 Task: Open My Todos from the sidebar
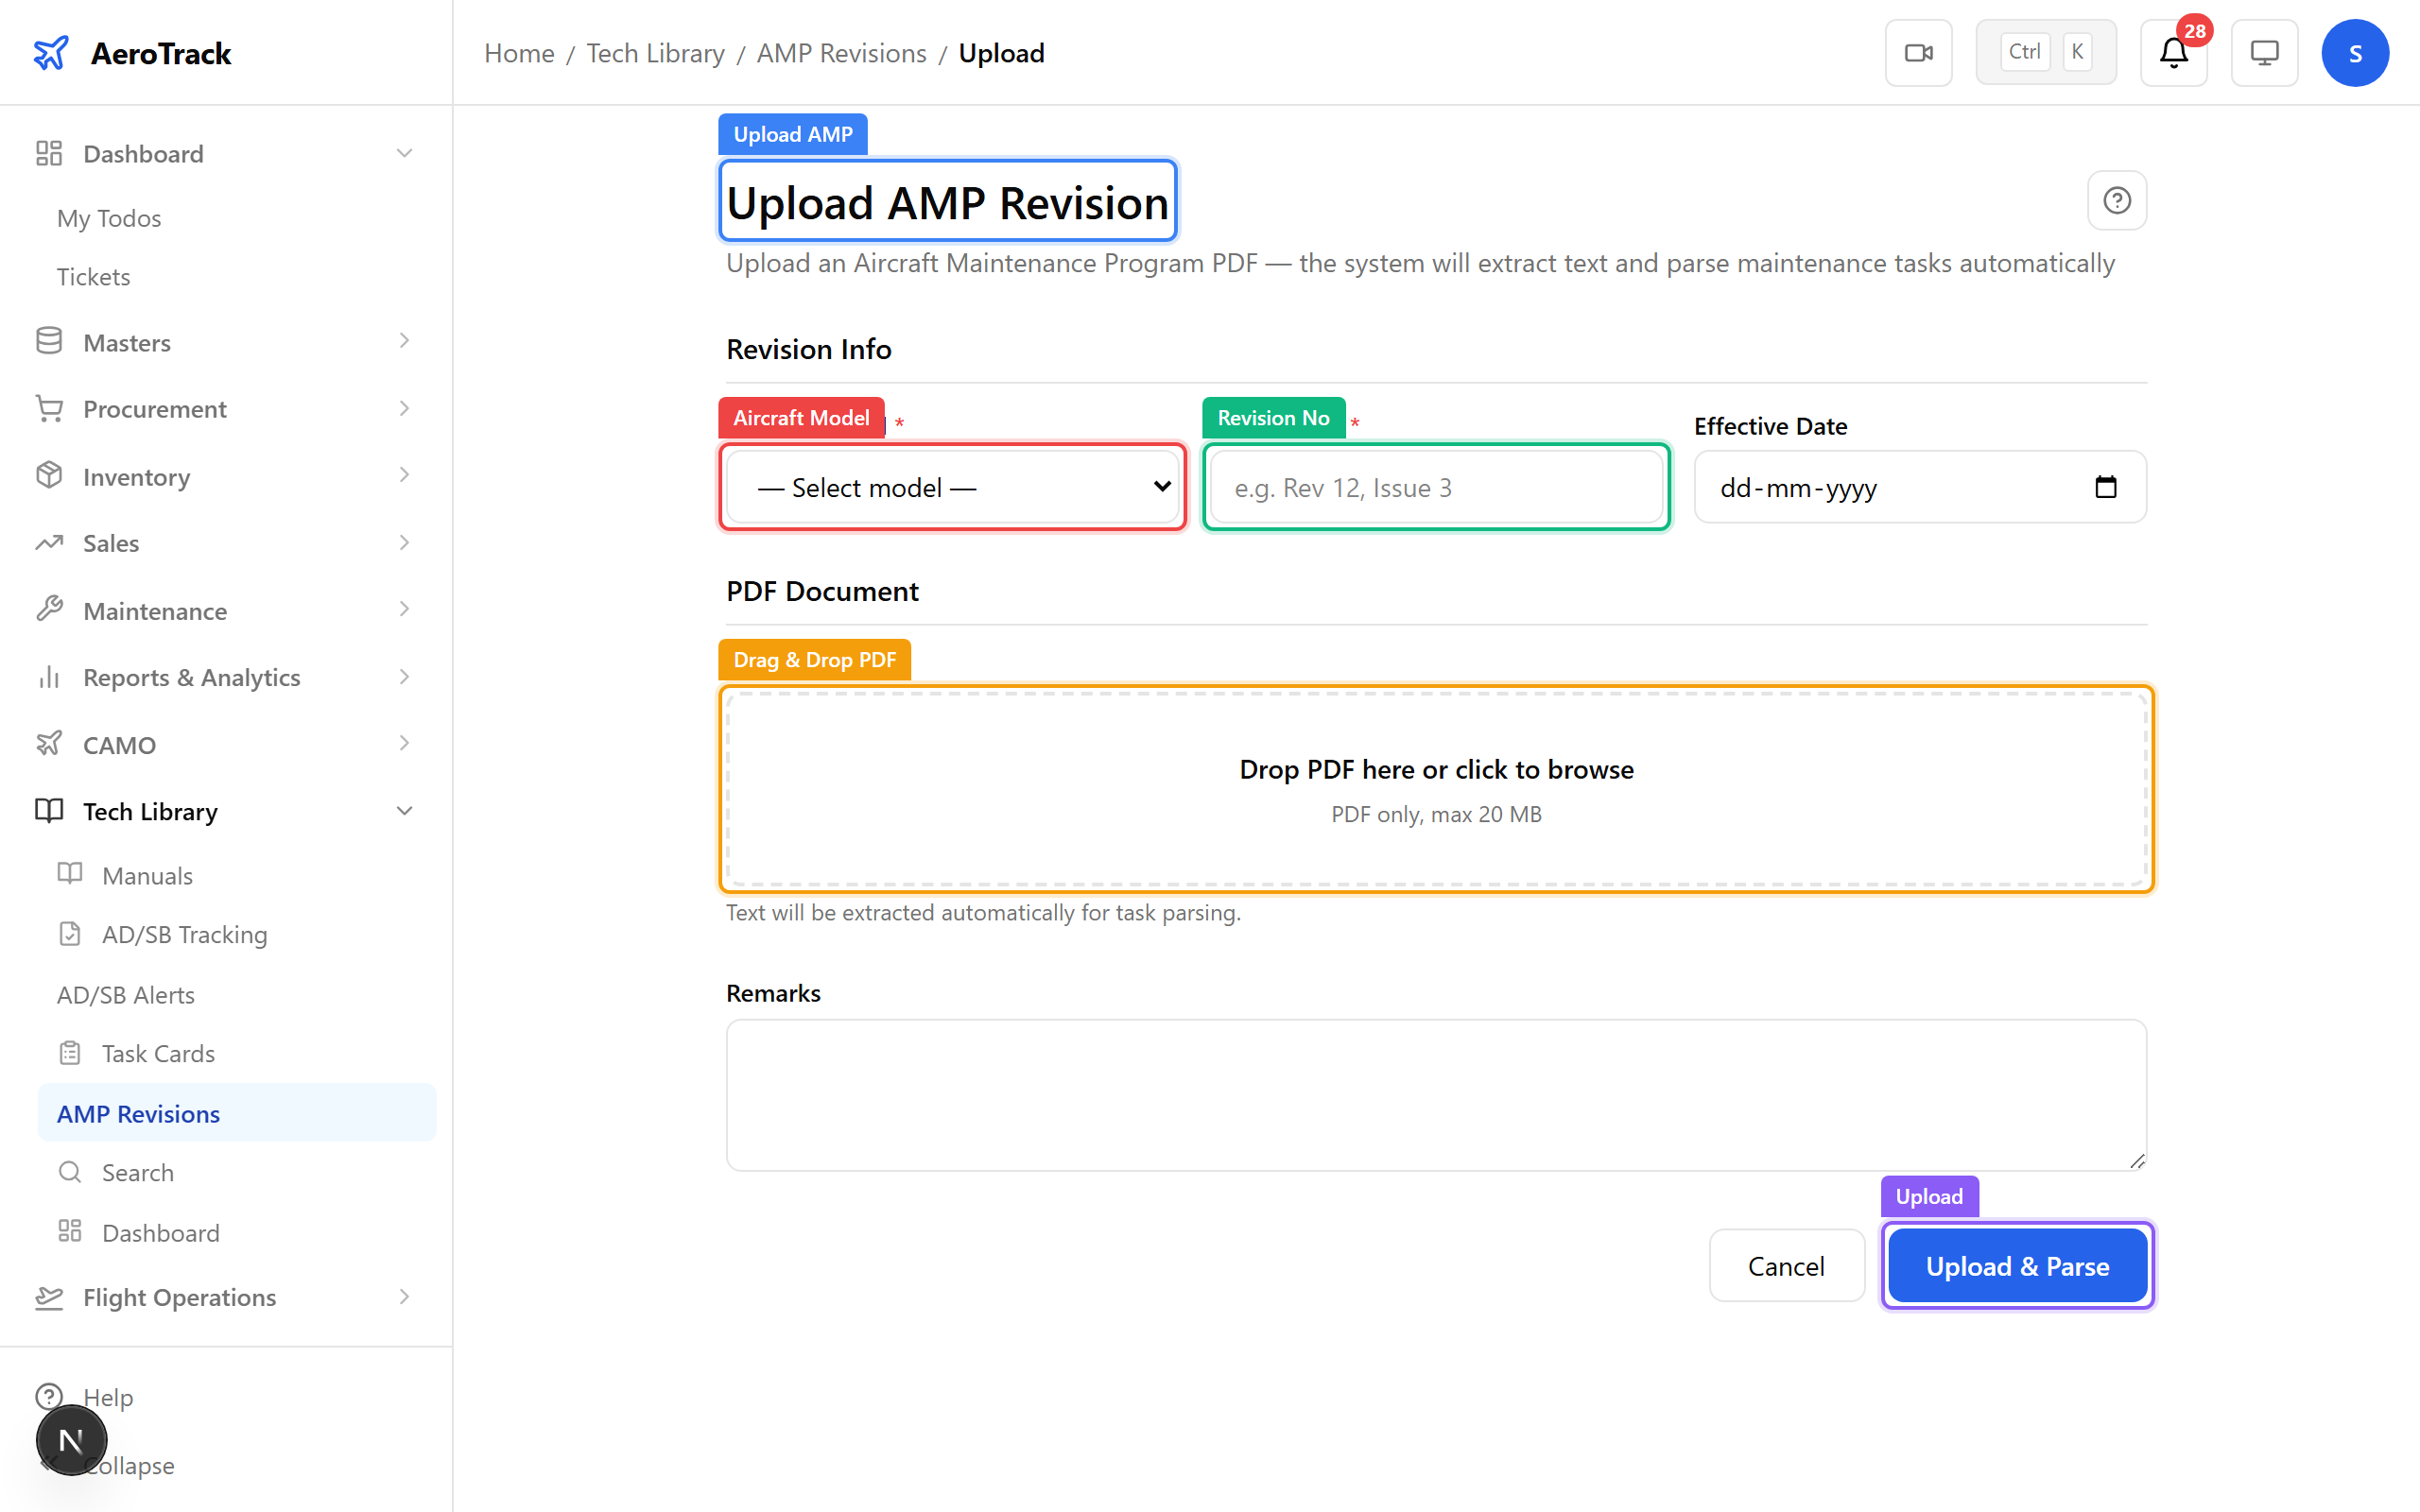click(108, 218)
